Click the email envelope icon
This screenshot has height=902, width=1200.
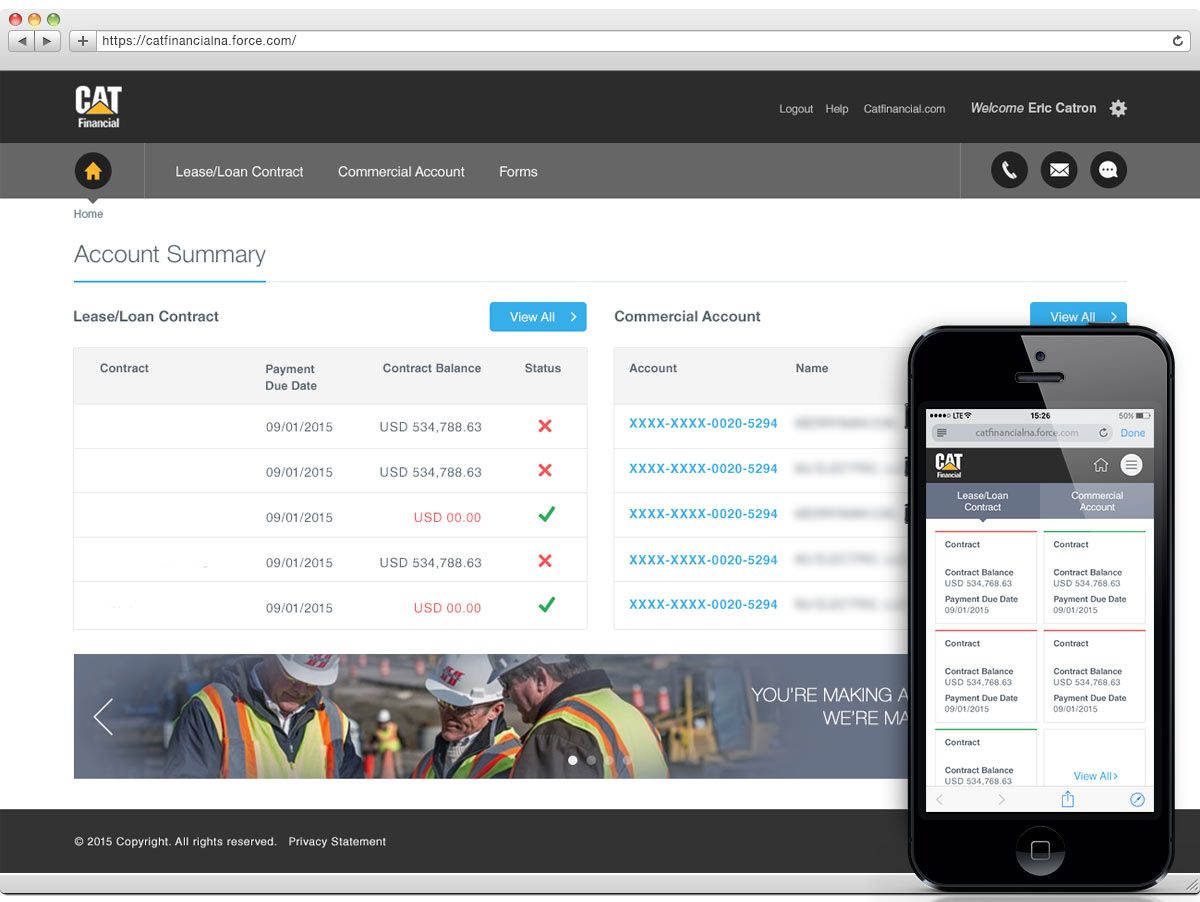point(1059,170)
